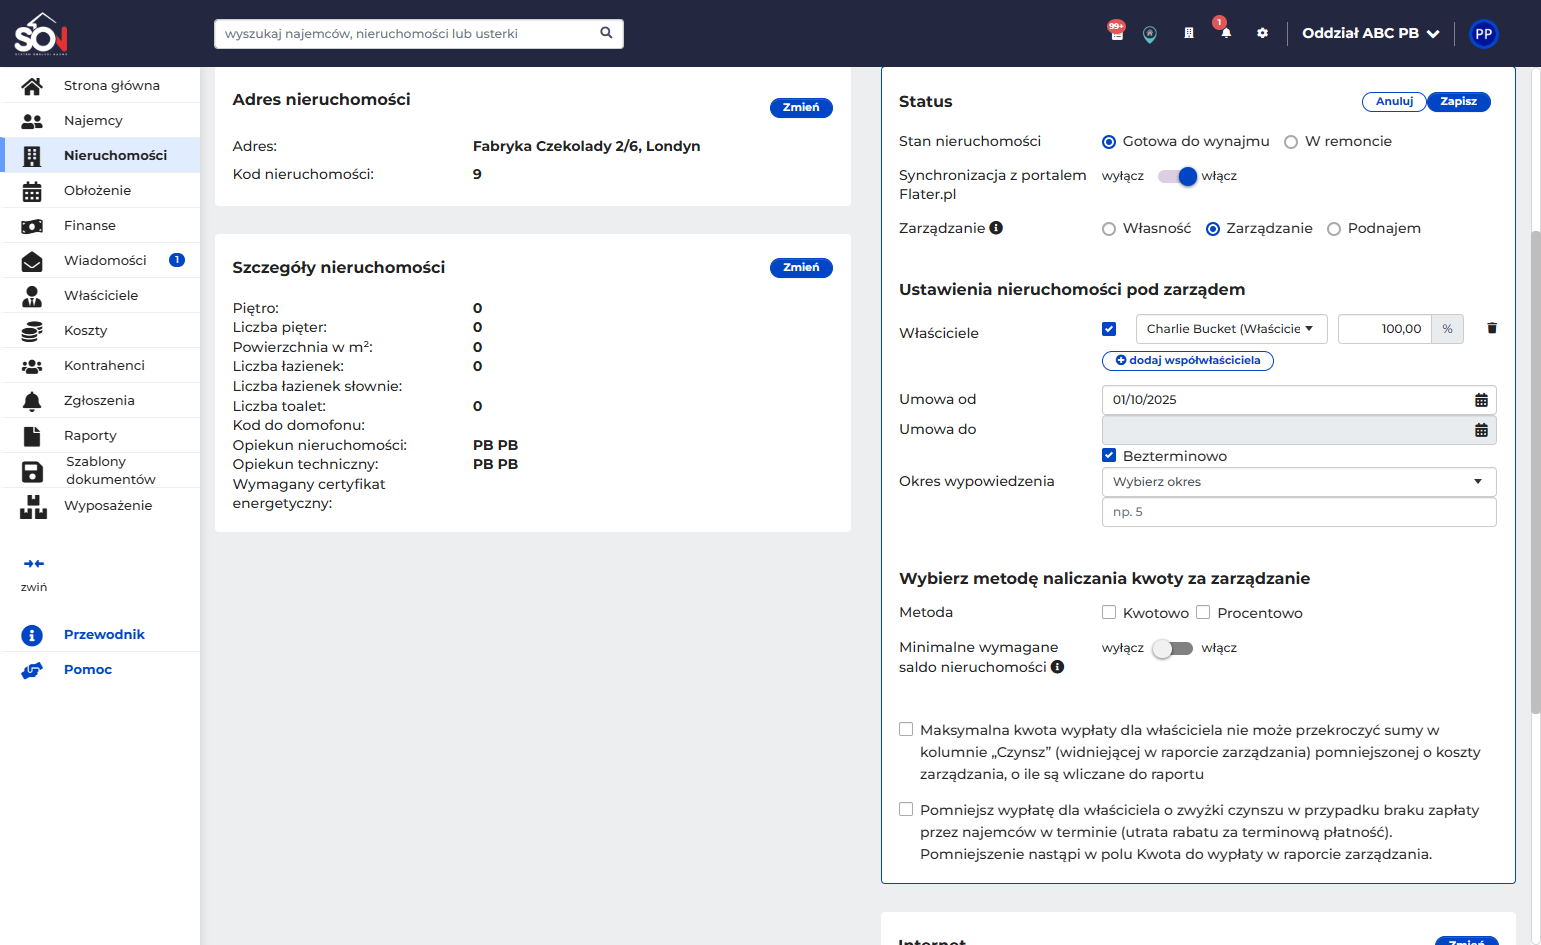Click Zmień in the Szczegóły nieruchomości card
This screenshot has width=1541, height=945.
801,268
